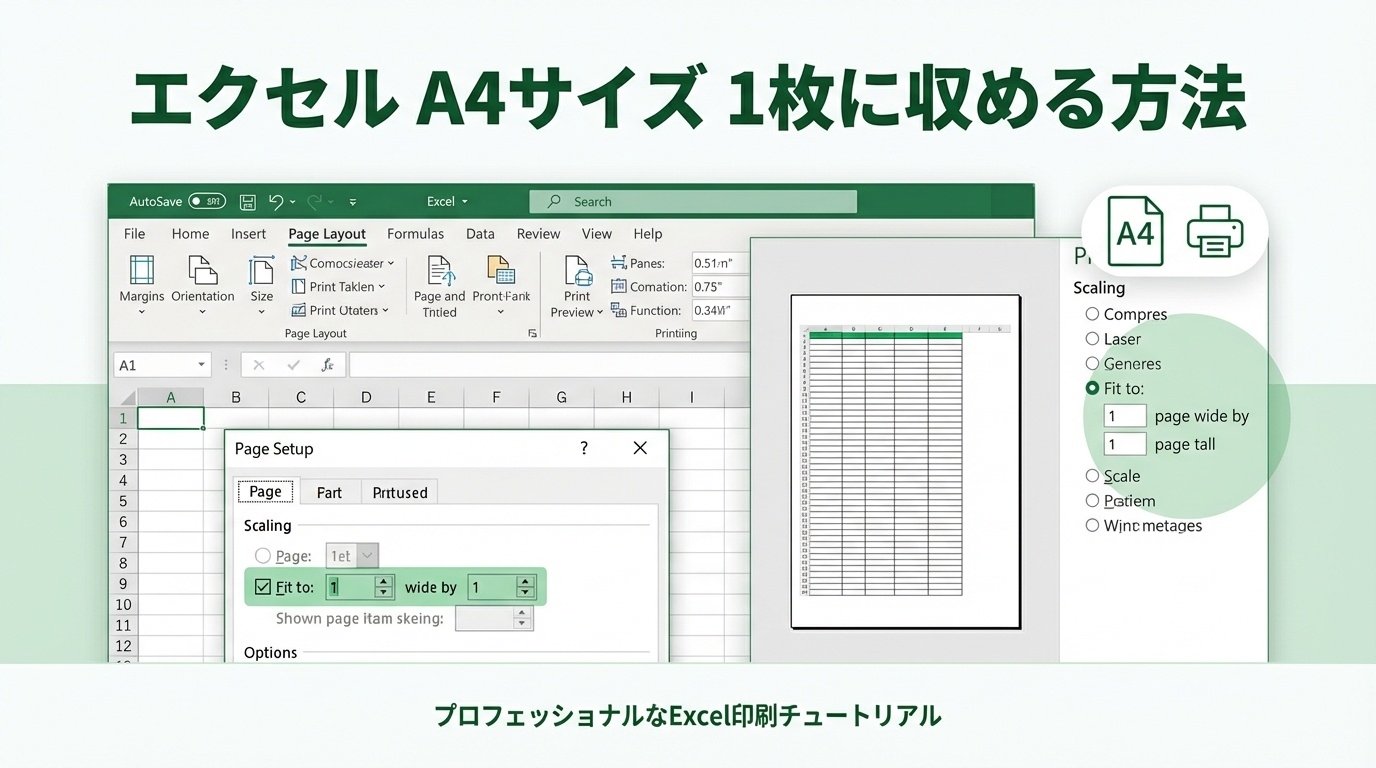Click the insert function fx icon
The height and width of the screenshot is (768, 1376).
pyautogui.click(x=327, y=365)
